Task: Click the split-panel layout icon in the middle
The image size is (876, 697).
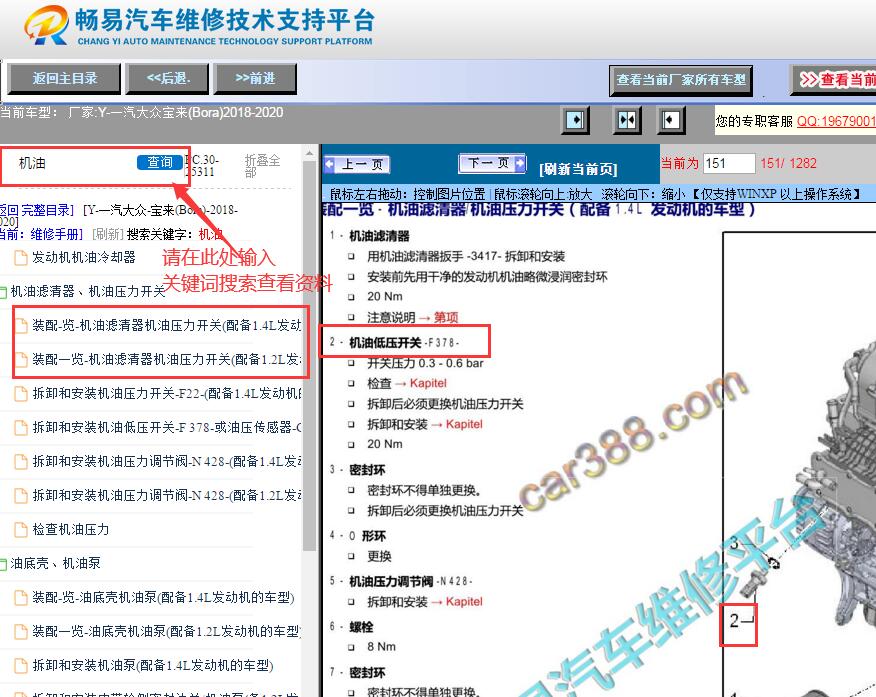Action: click(627, 120)
